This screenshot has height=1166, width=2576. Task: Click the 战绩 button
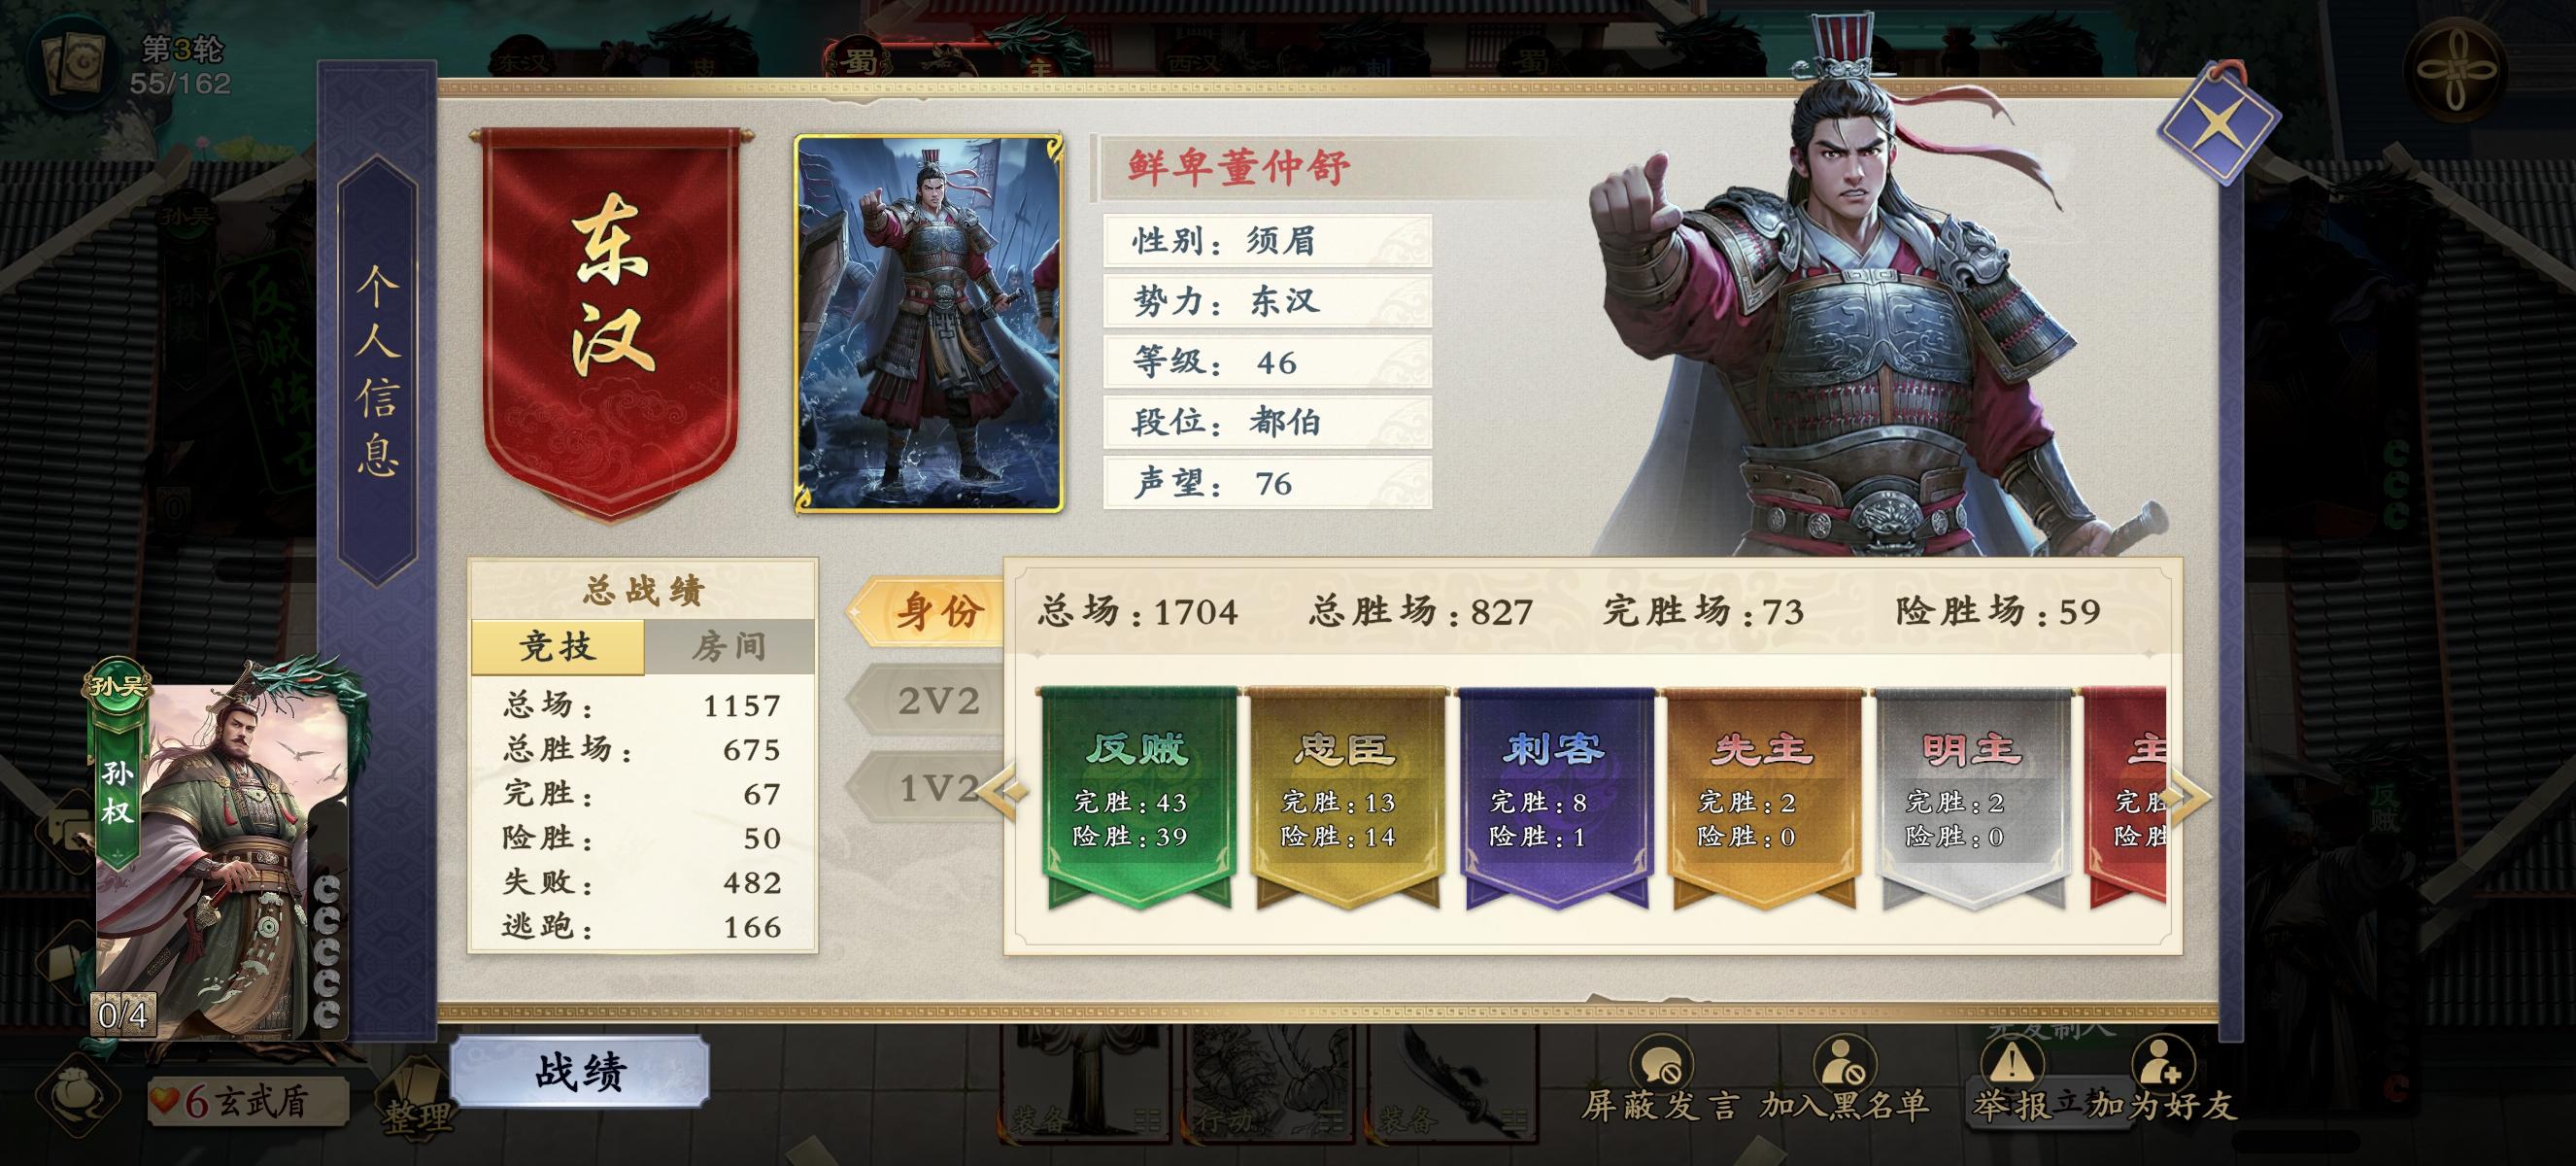(580, 1071)
